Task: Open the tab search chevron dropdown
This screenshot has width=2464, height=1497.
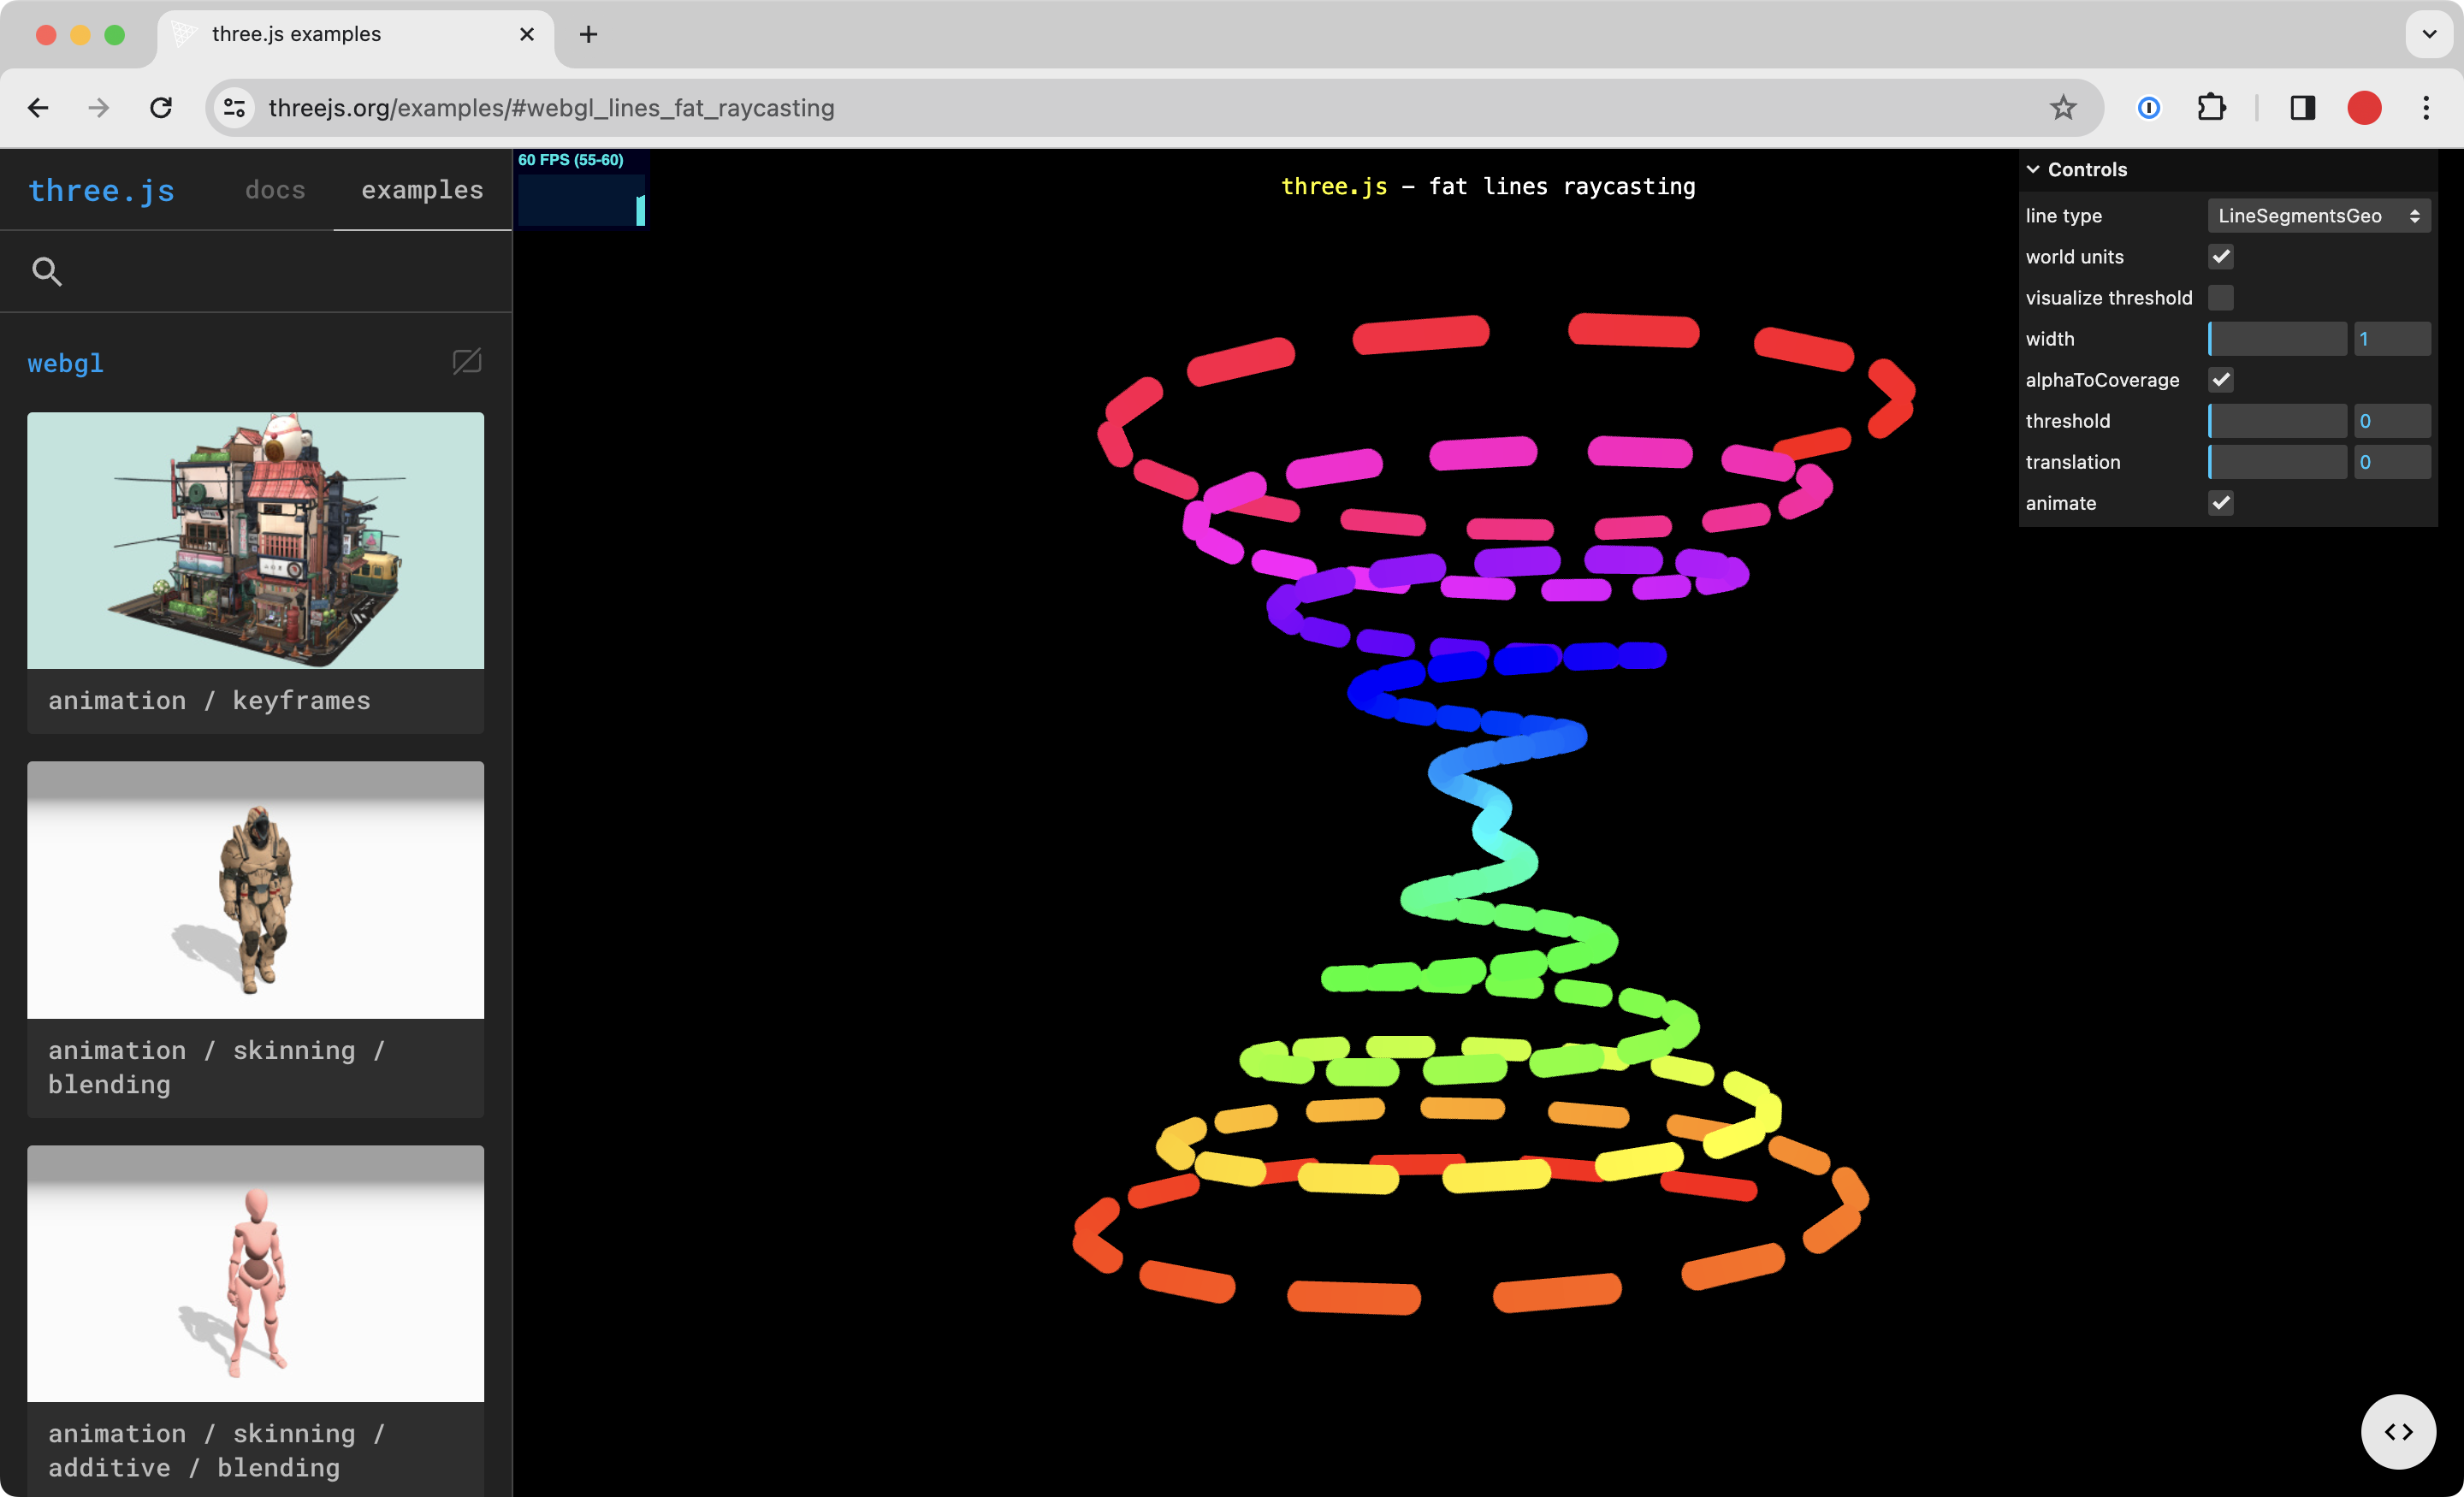Action: click(2428, 34)
